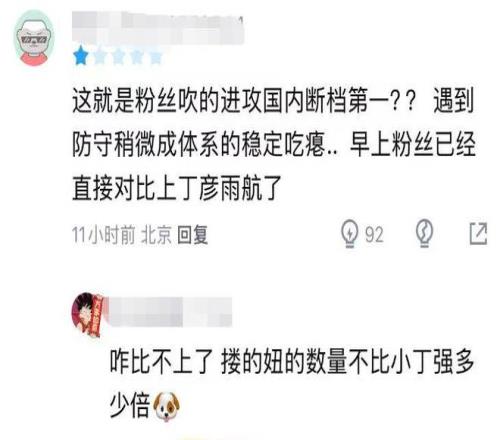Click the lit lightbulb like icon
The image size is (500, 440).
pyautogui.click(x=350, y=234)
